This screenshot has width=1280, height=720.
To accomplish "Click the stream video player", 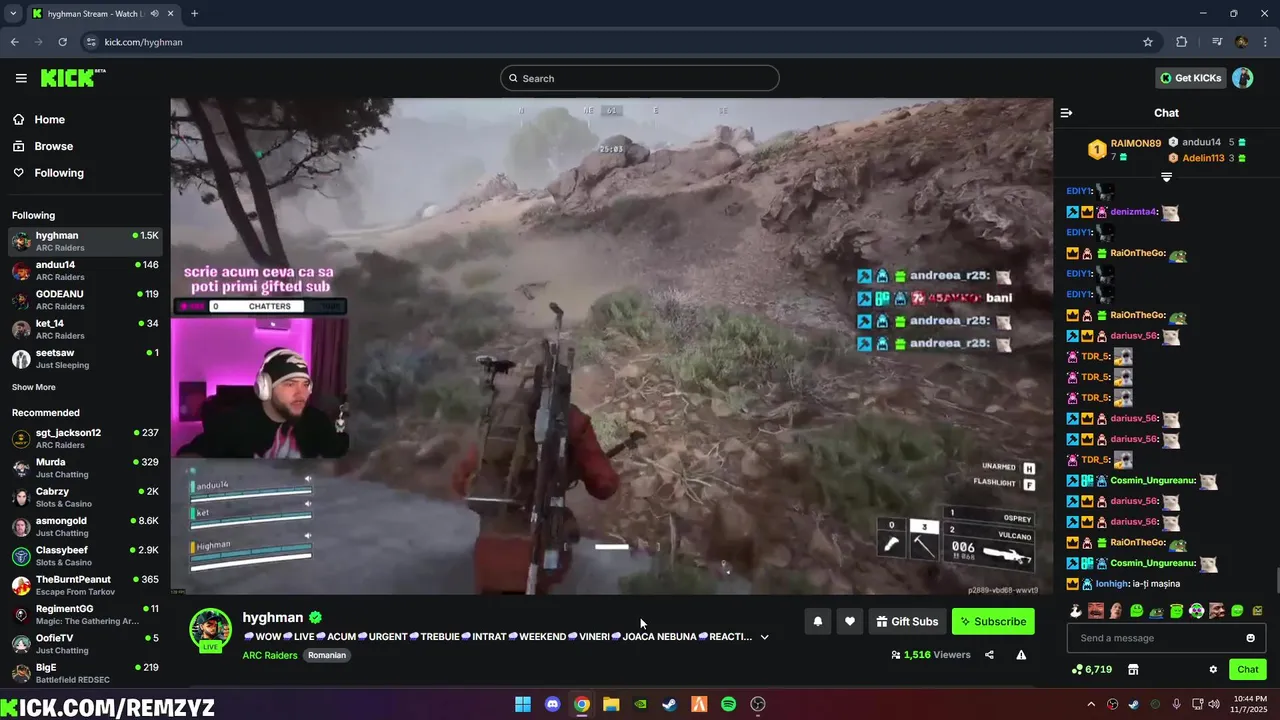I will click(x=611, y=346).
